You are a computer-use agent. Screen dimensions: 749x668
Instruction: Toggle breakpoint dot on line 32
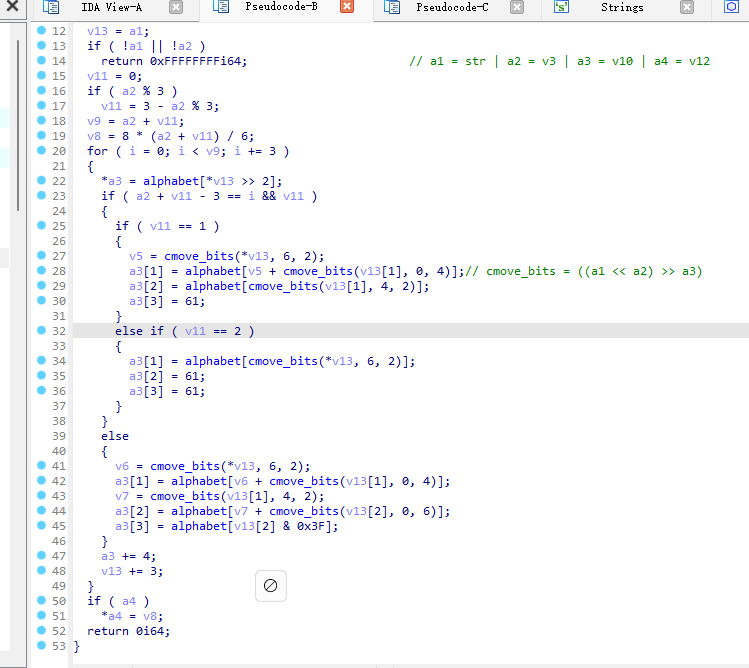point(41,331)
